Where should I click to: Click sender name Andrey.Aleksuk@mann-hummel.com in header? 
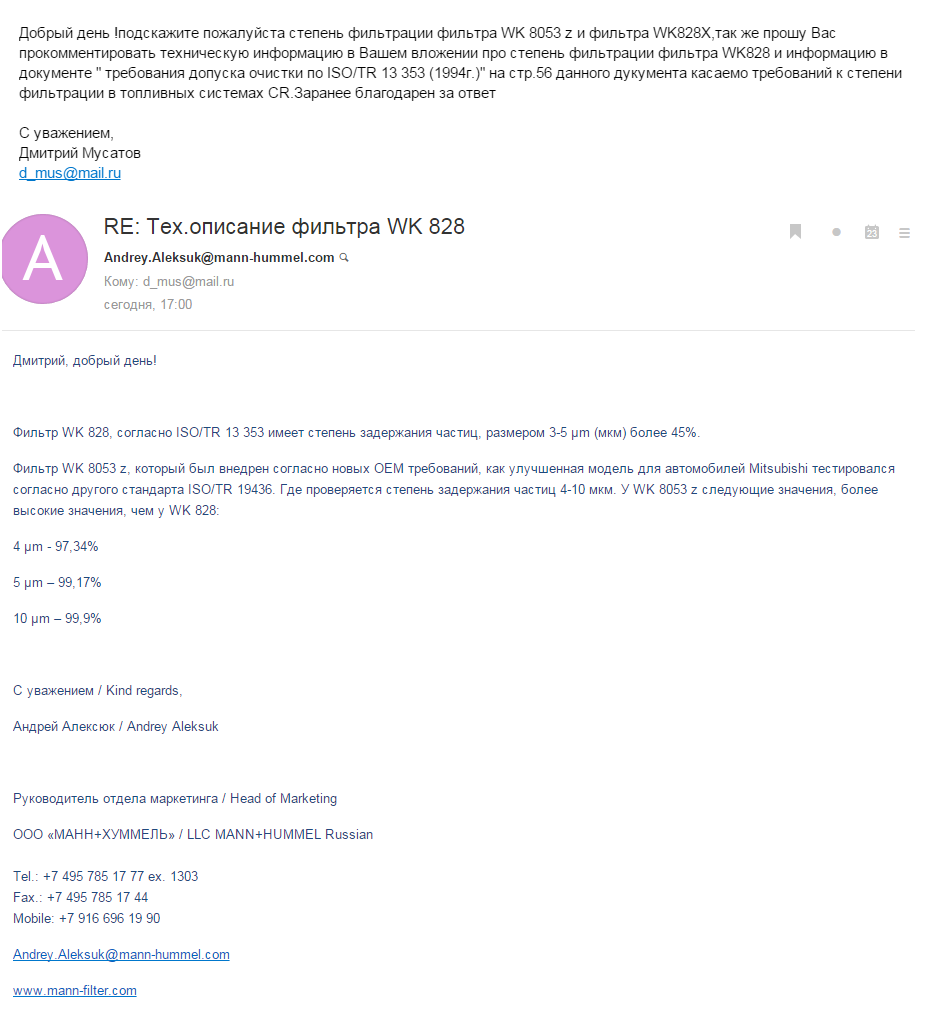[219, 258]
